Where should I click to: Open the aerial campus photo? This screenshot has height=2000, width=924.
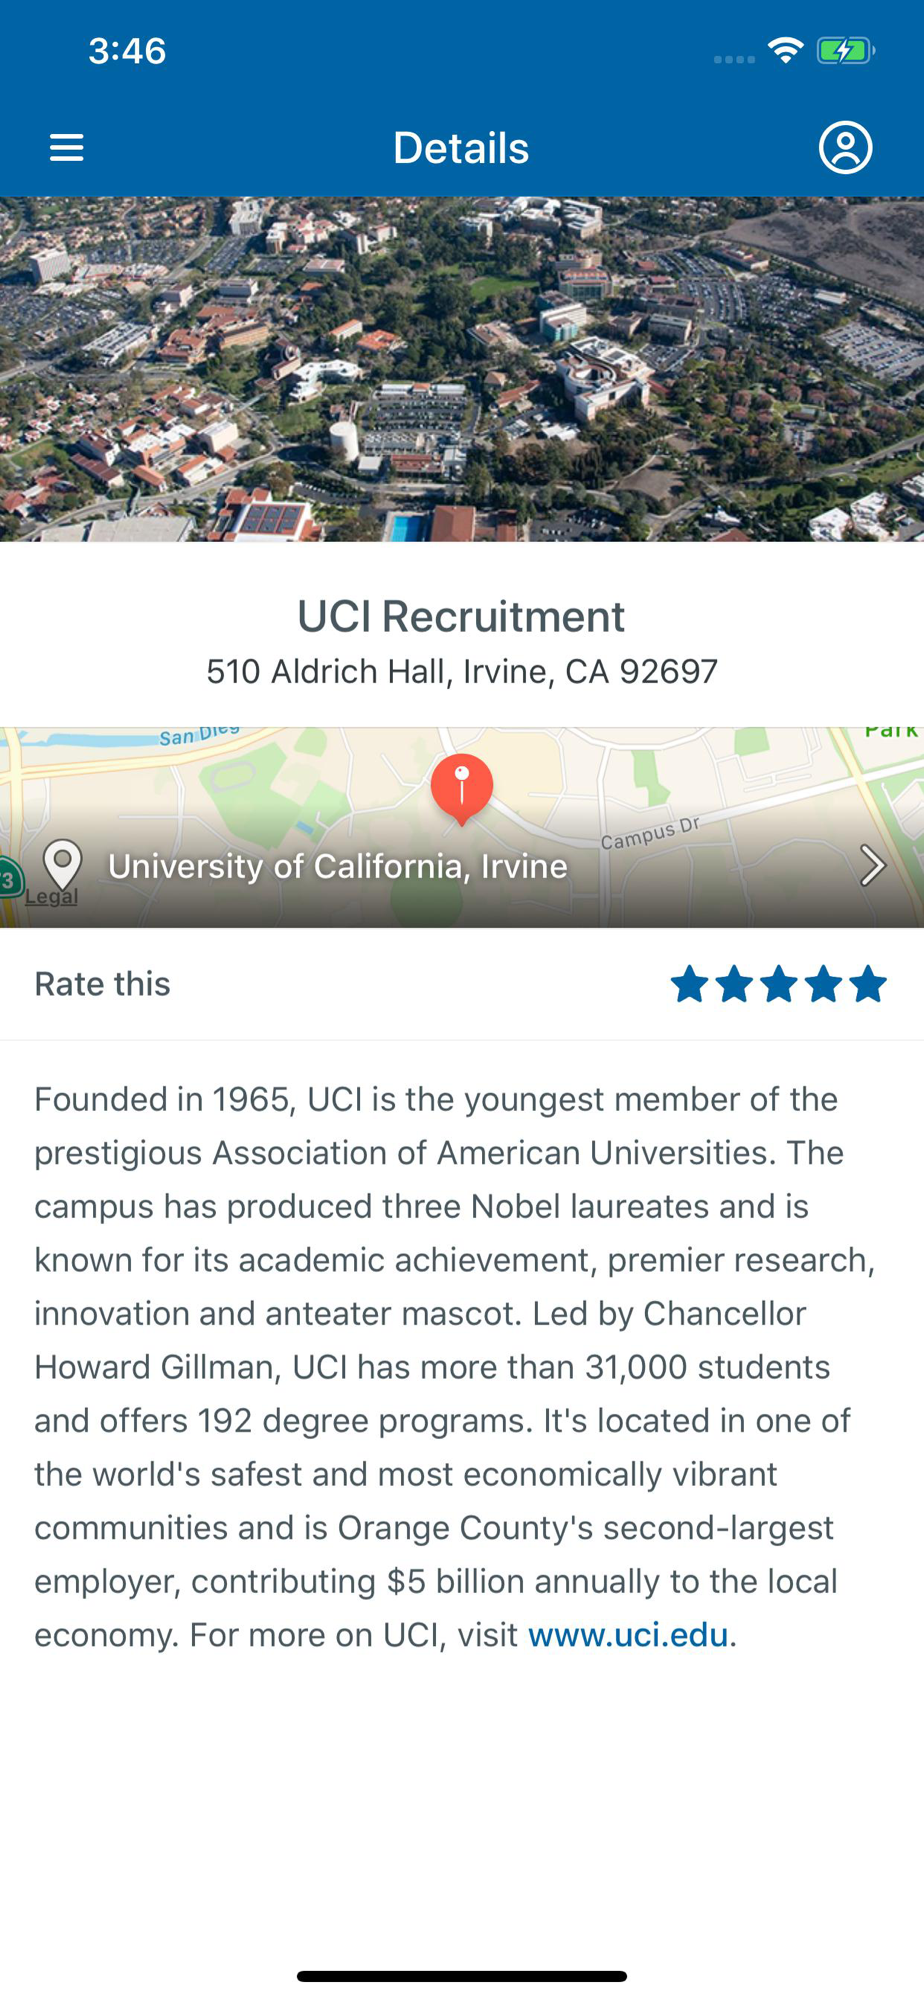462,369
